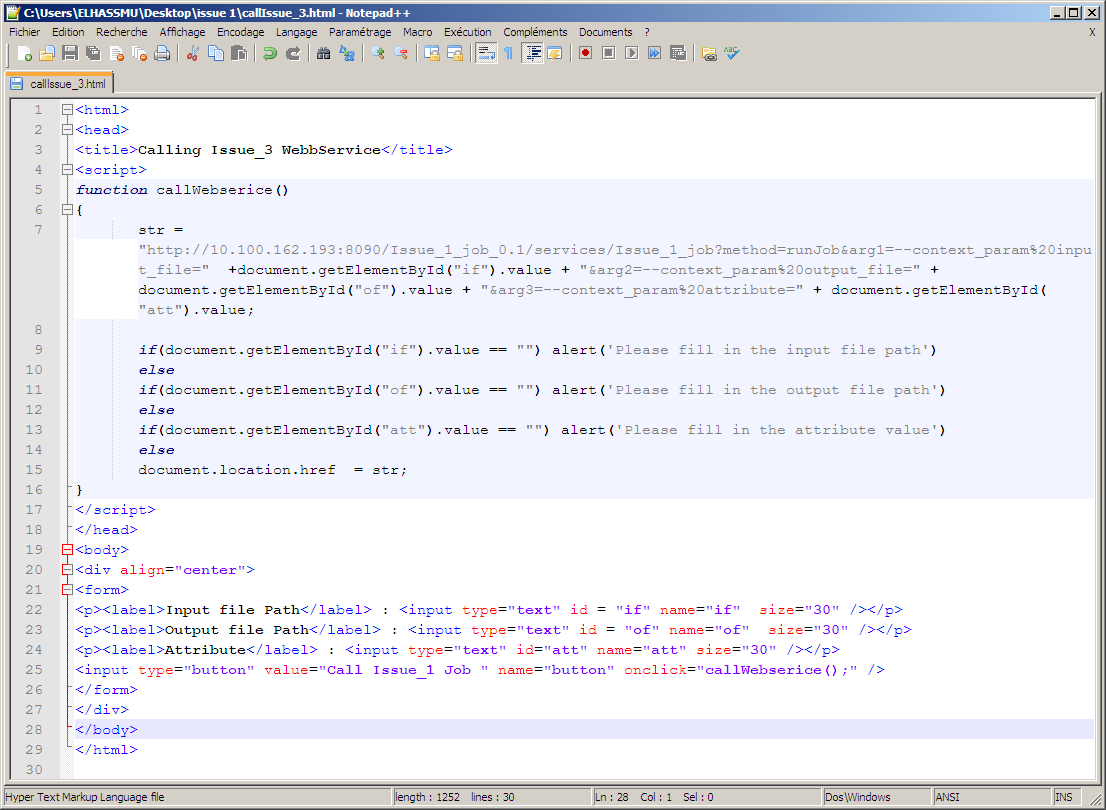Viewport: 1106px width, 810px height.
Task: Open the ? help menu
Action: pyautogui.click(x=647, y=32)
